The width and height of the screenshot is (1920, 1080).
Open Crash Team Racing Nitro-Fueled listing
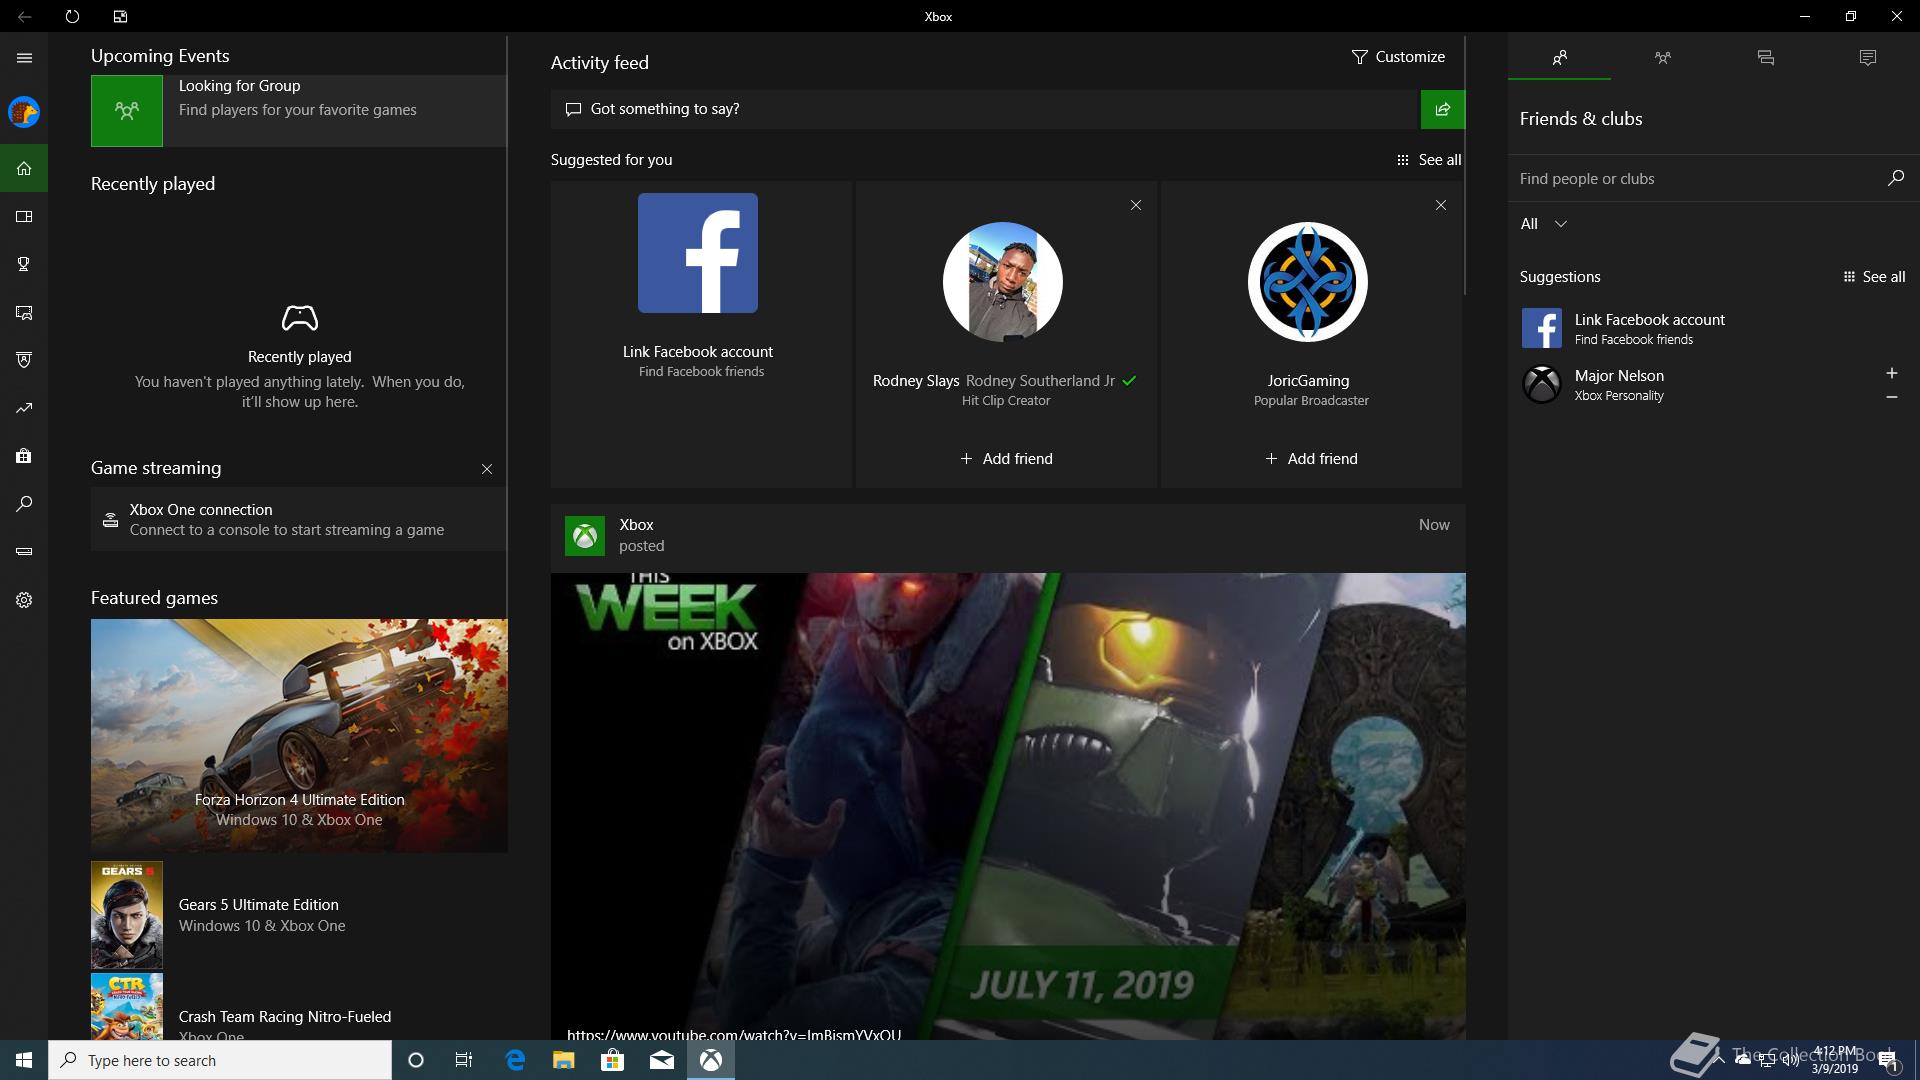tap(298, 1007)
